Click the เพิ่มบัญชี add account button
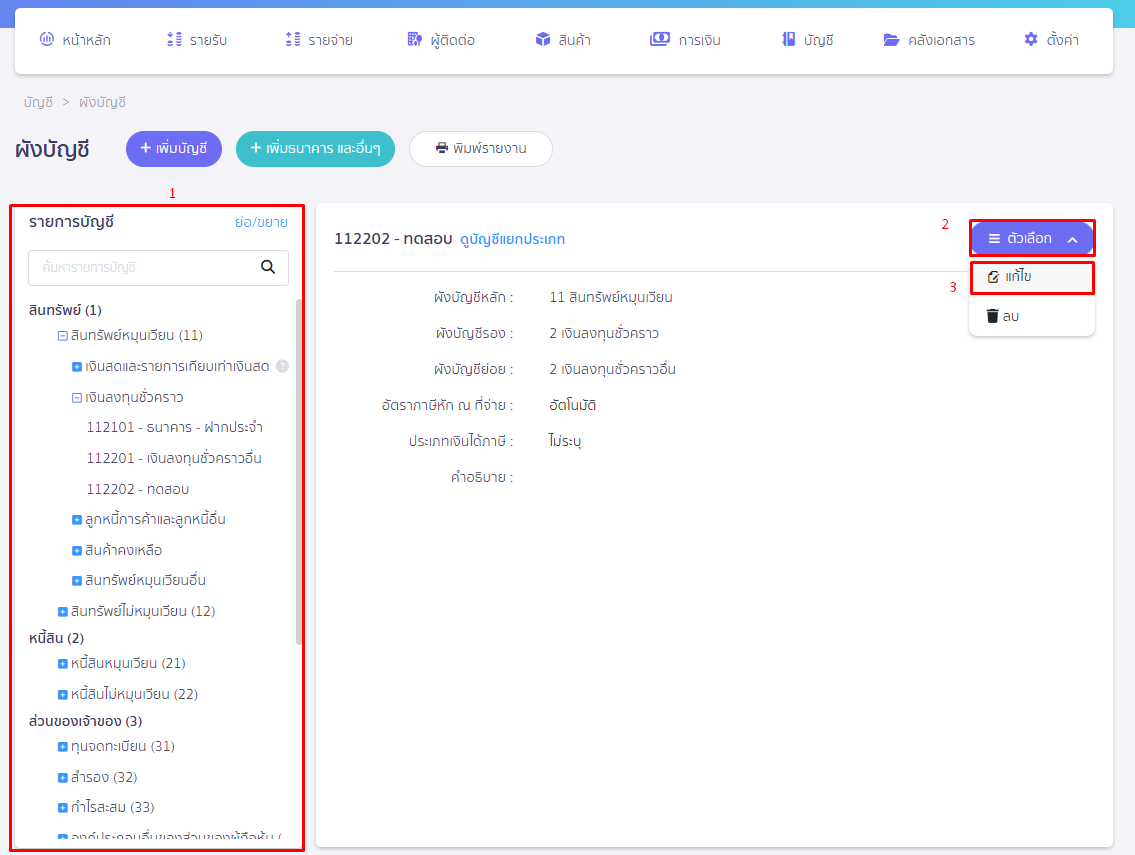The image size is (1135, 855). 173,148
